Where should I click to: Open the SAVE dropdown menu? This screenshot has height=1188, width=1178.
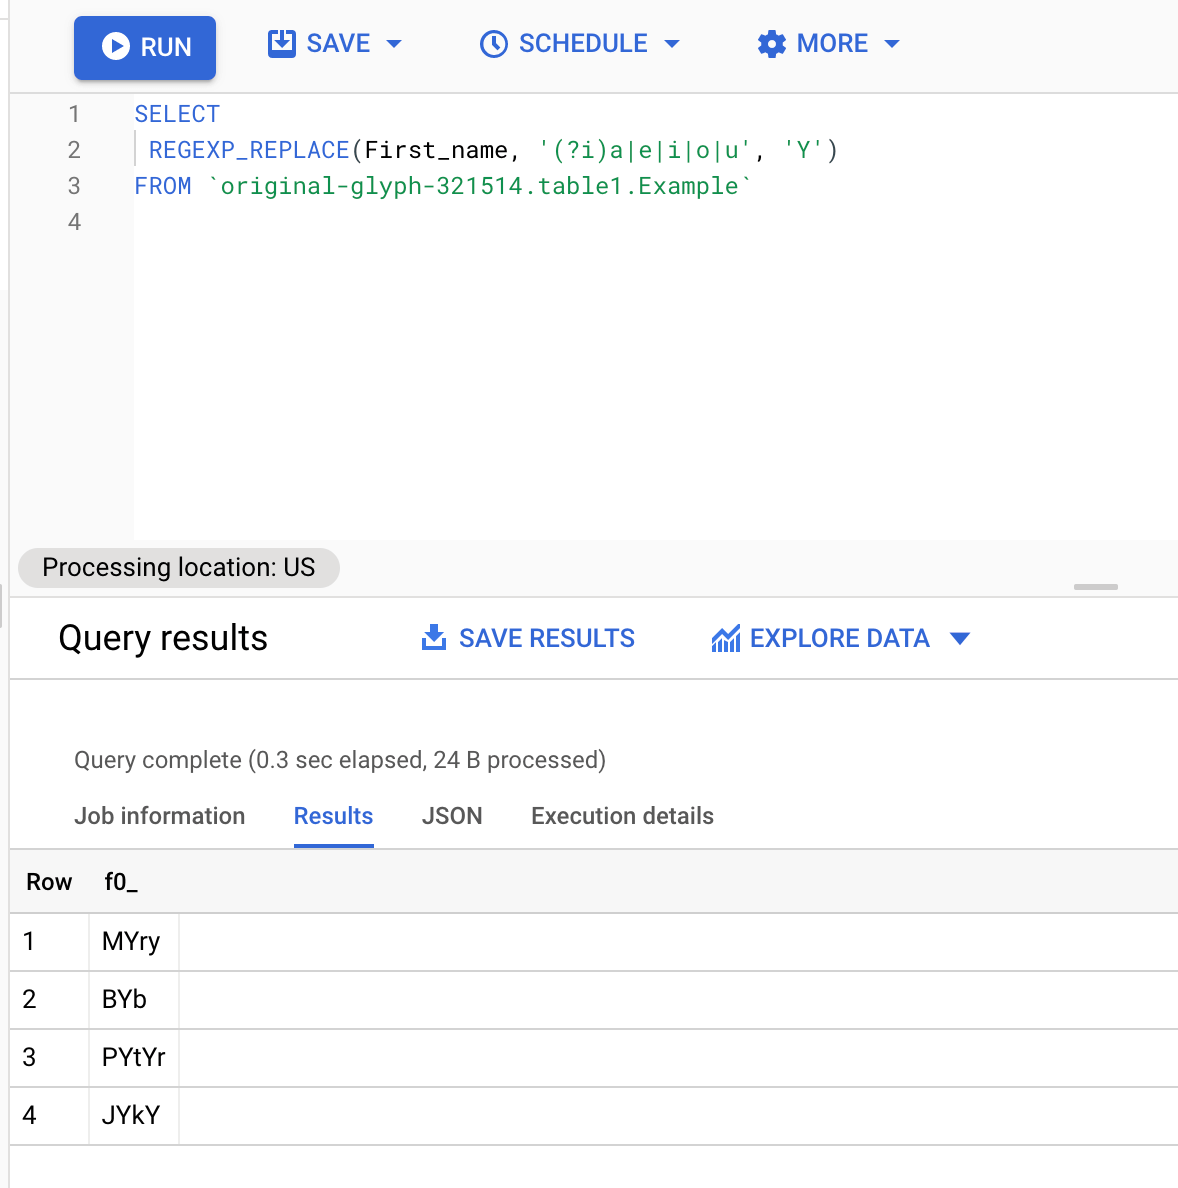pos(396,44)
